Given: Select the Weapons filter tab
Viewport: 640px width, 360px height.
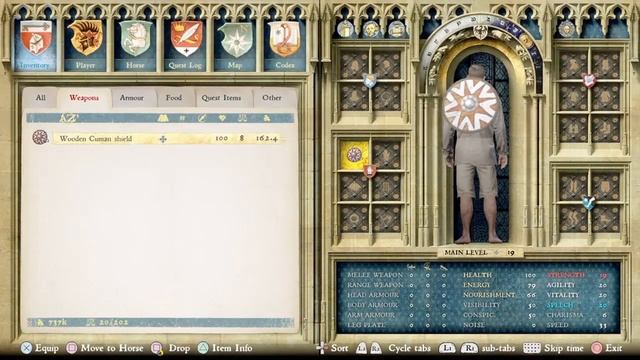Looking at the screenshot, I should (84, 98).
